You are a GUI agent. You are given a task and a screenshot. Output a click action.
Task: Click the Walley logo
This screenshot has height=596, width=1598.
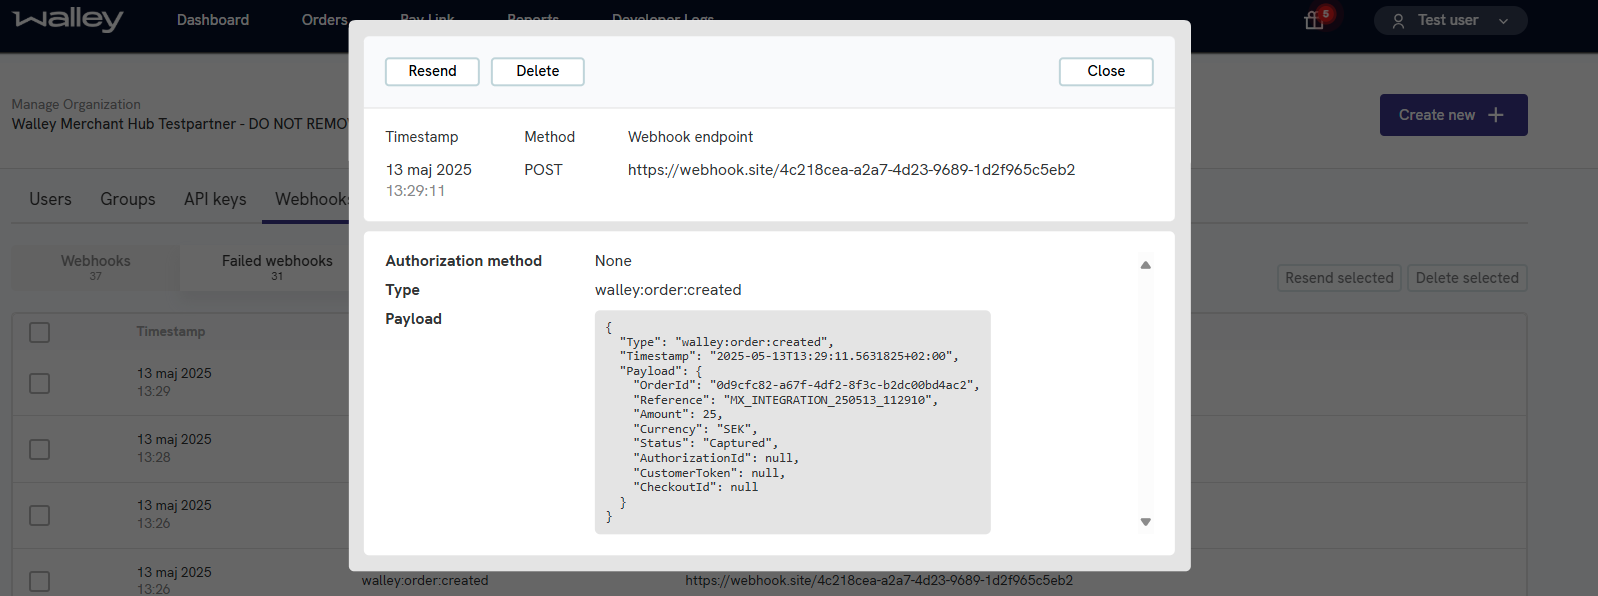click(68, 20)
